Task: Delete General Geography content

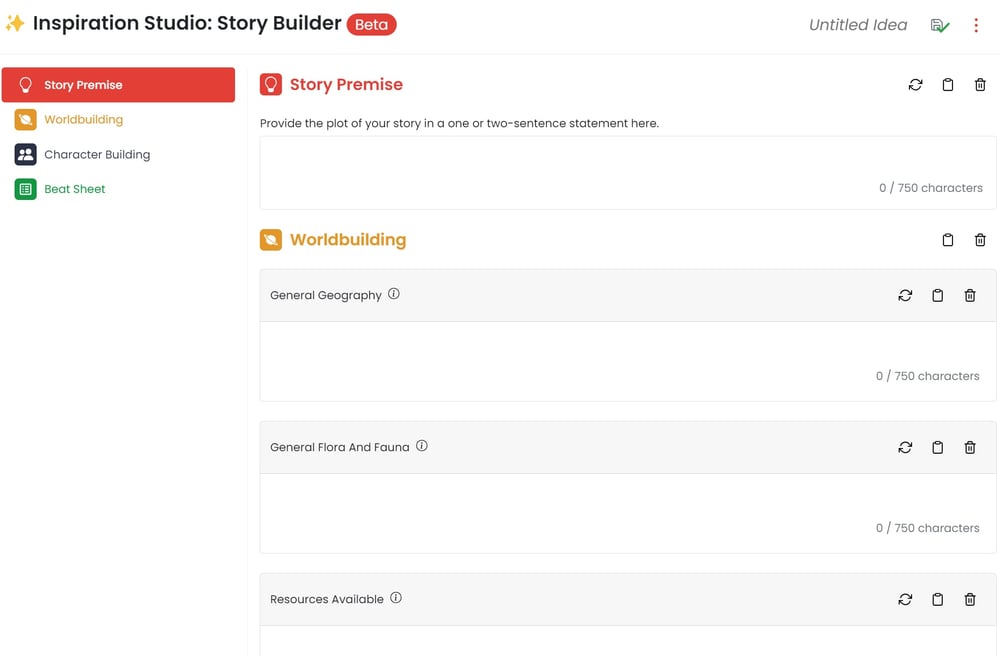Action: [x=970, y=295]
